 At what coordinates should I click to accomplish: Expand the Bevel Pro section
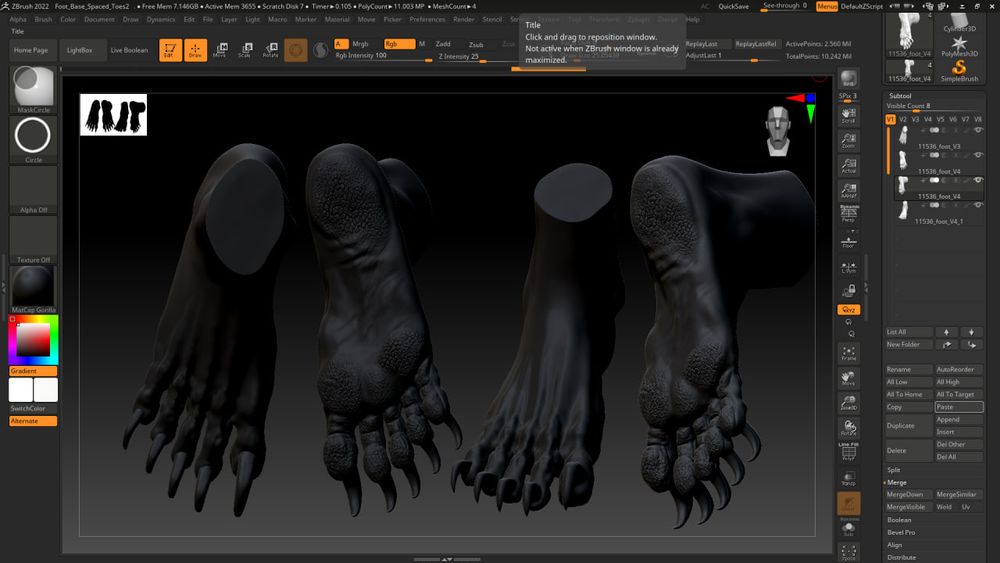pyautogui.click(x=901, y=532)
